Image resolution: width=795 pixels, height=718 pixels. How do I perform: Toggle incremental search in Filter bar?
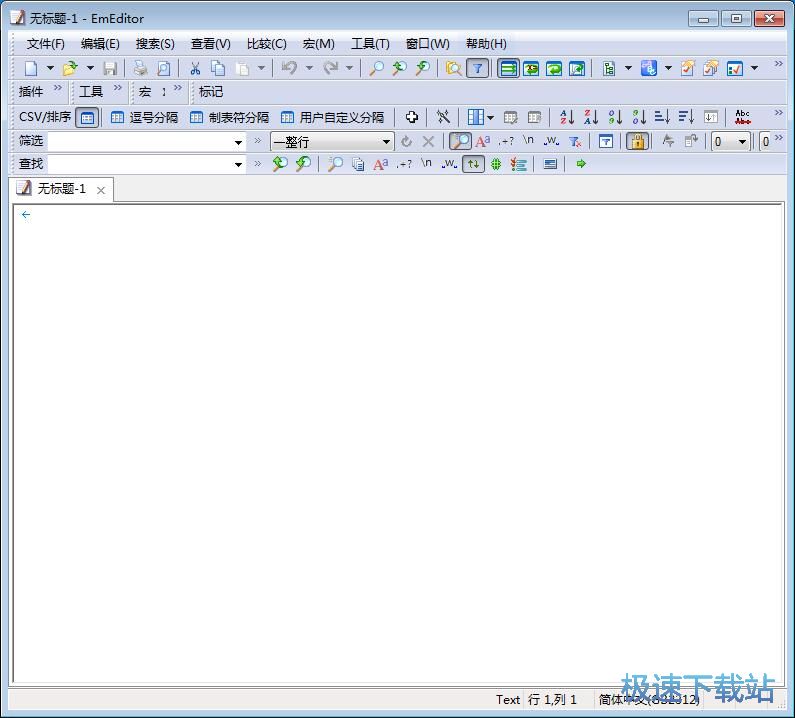pyautogui.click(x=460, y=141)
